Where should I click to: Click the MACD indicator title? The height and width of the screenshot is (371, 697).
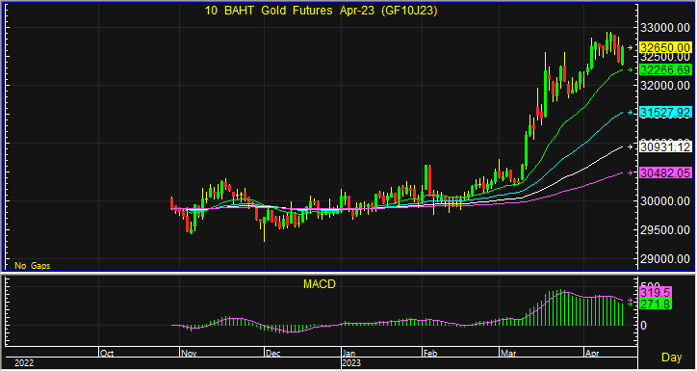click(x=319, y=284)
